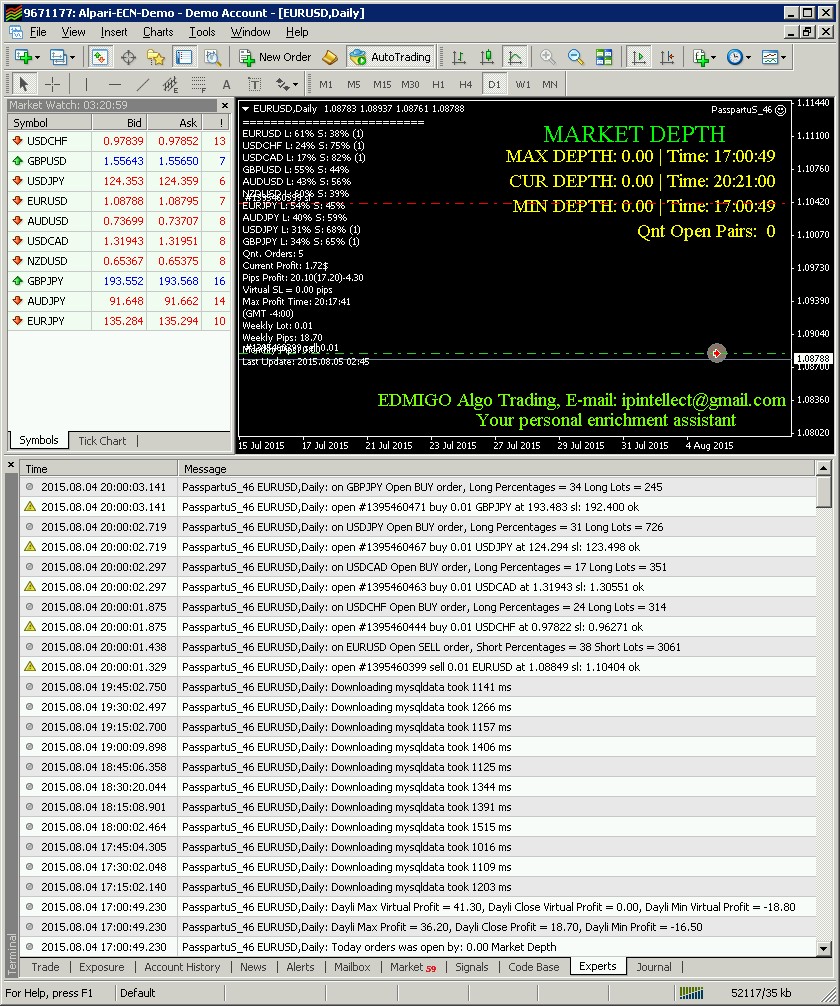The width and height of the screenshot is (840, 1006).
Task: Click the Bid column header
Action: [x=120, y=123]
